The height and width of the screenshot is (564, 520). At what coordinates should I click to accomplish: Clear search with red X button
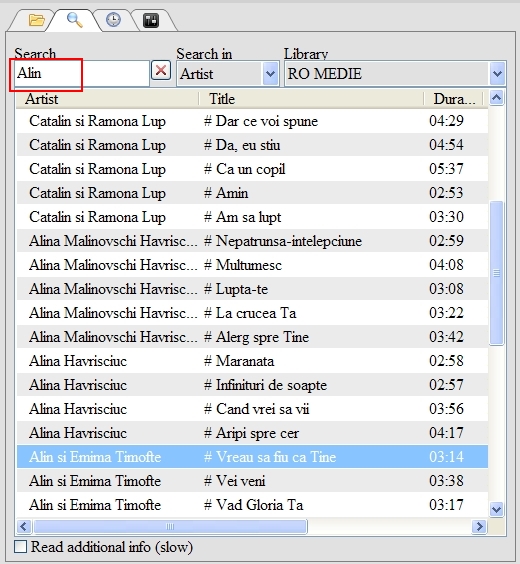pyautogui.click(x=161, y=70)
